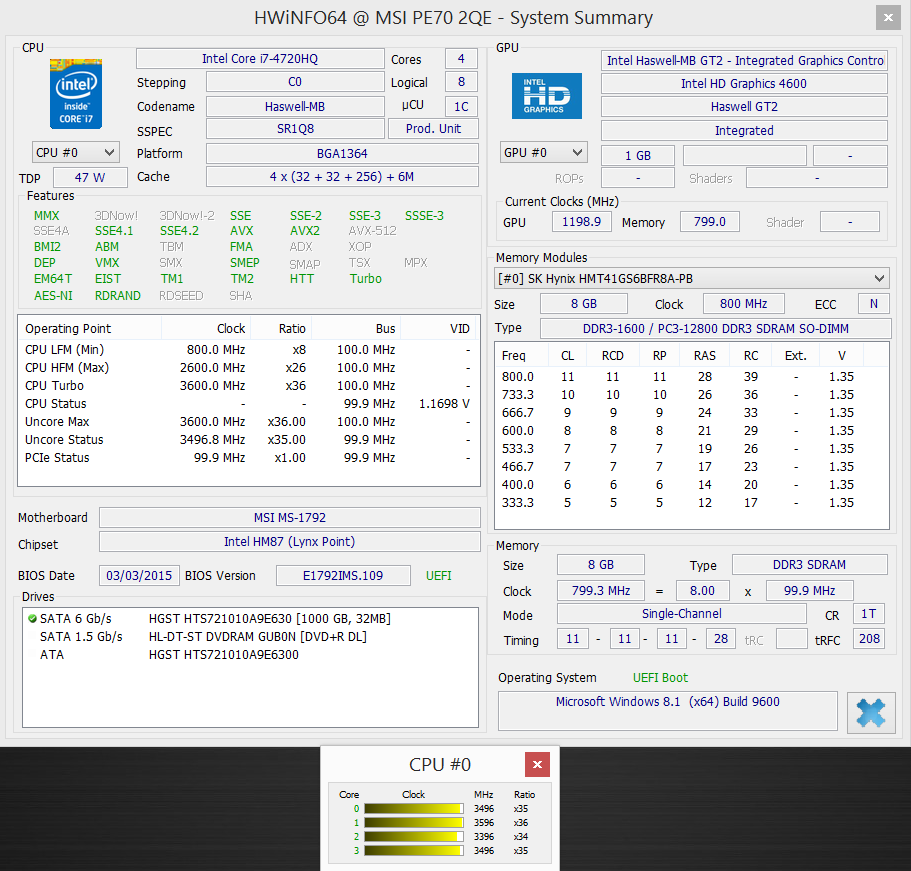Click the Core 1 clock bar
Screen dimensions: 911x871
pos(414,822)
